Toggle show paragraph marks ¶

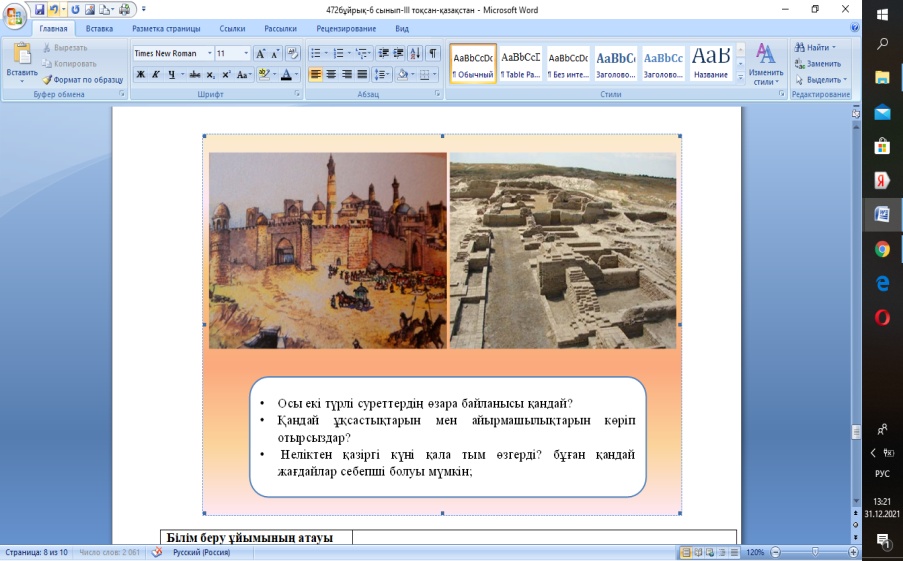tap(432, 53)
